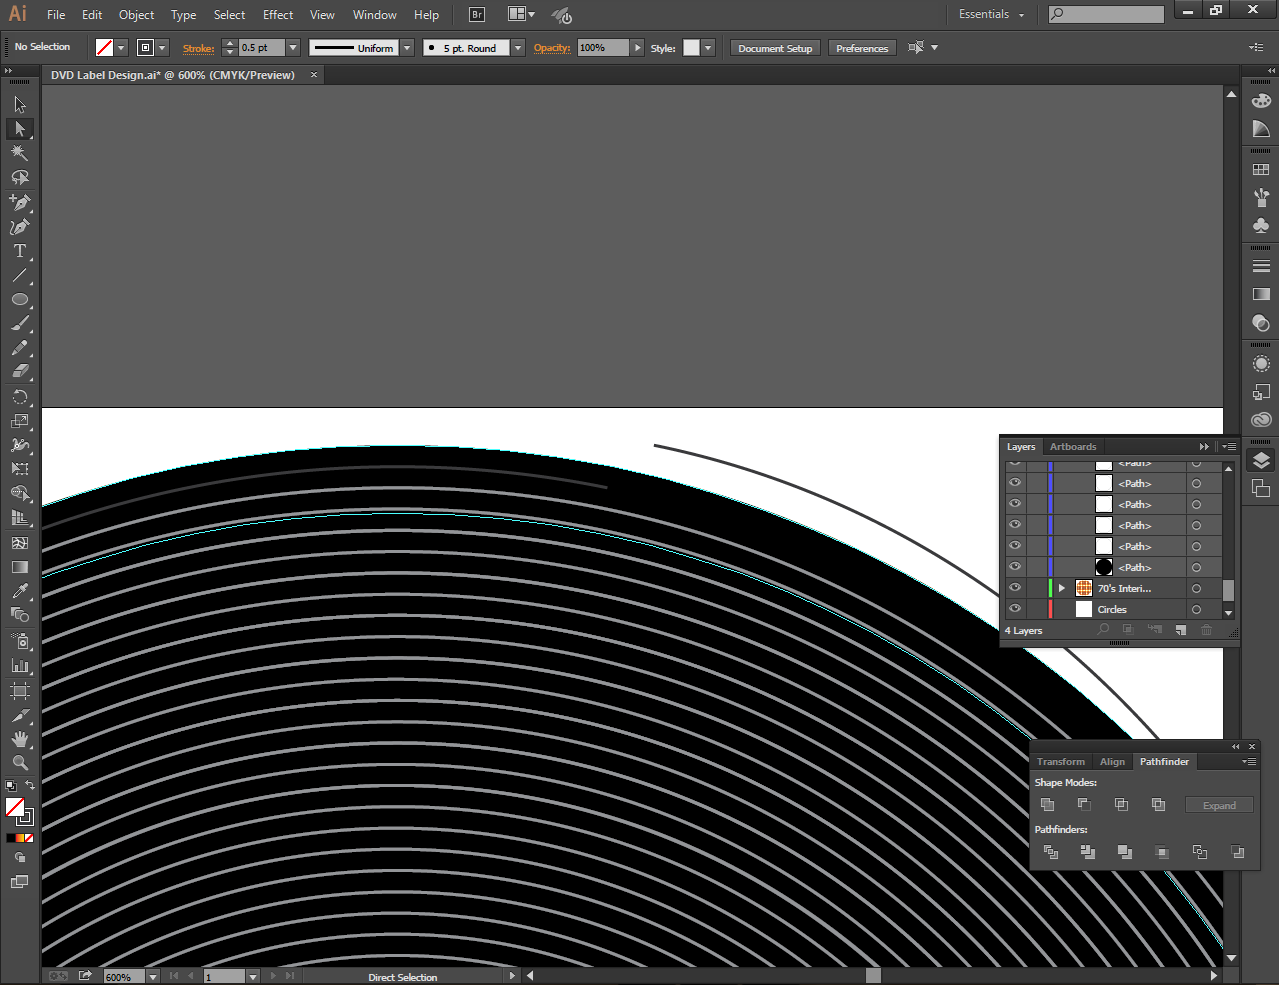The height and width of the screenshot is (985, 1279).
Task: Select the Rotate tool
Action: (20, 397)
